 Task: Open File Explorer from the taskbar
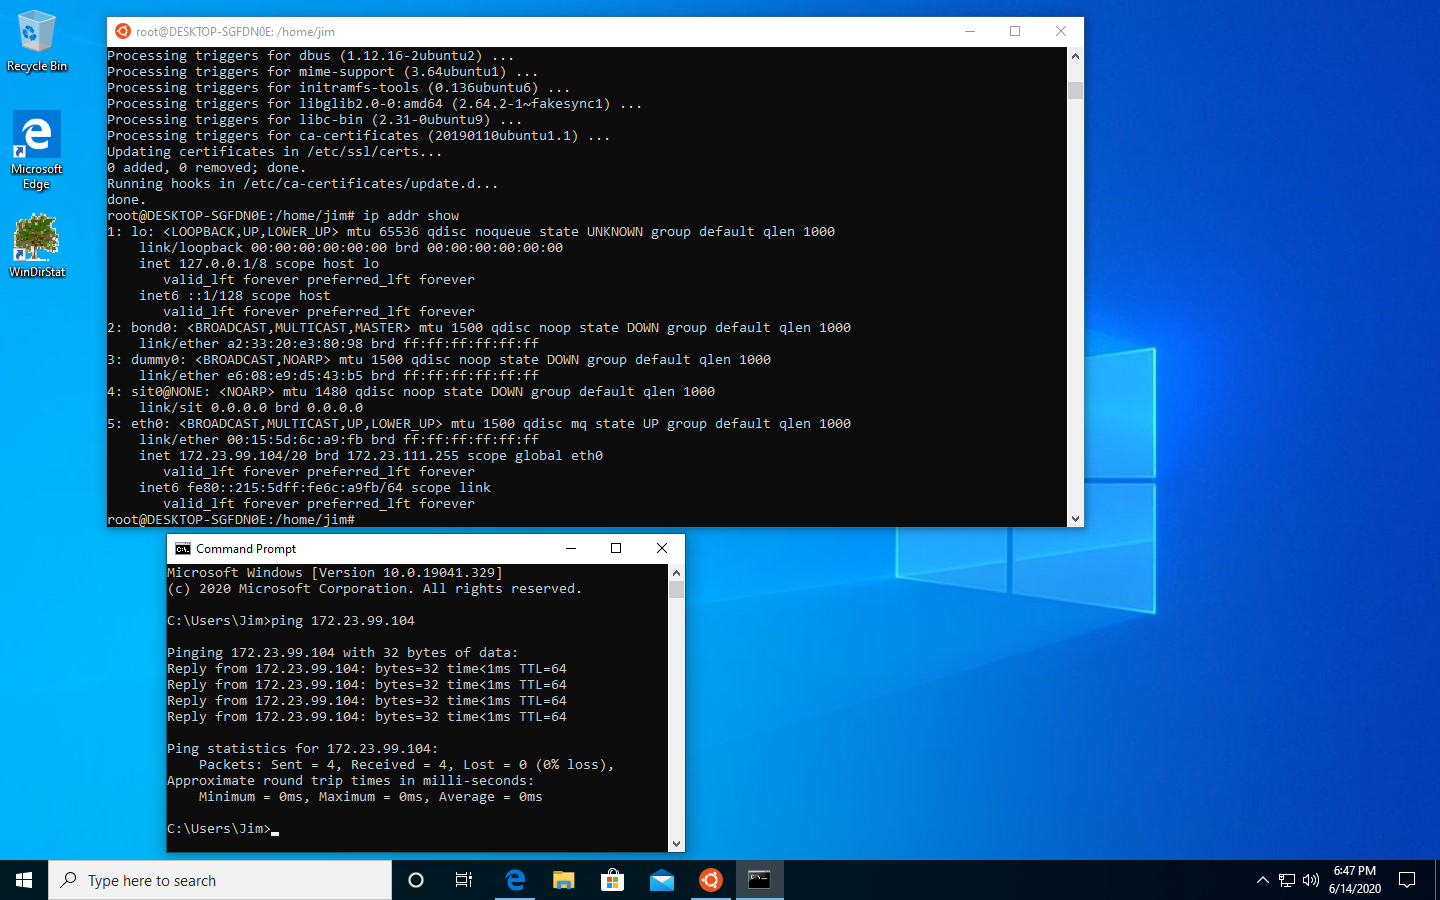click(563, 880)
